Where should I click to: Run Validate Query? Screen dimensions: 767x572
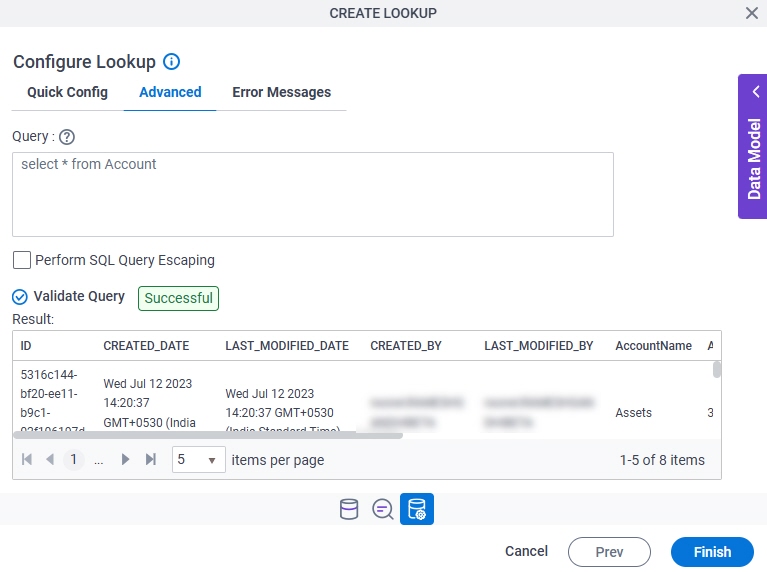[79, 297]
